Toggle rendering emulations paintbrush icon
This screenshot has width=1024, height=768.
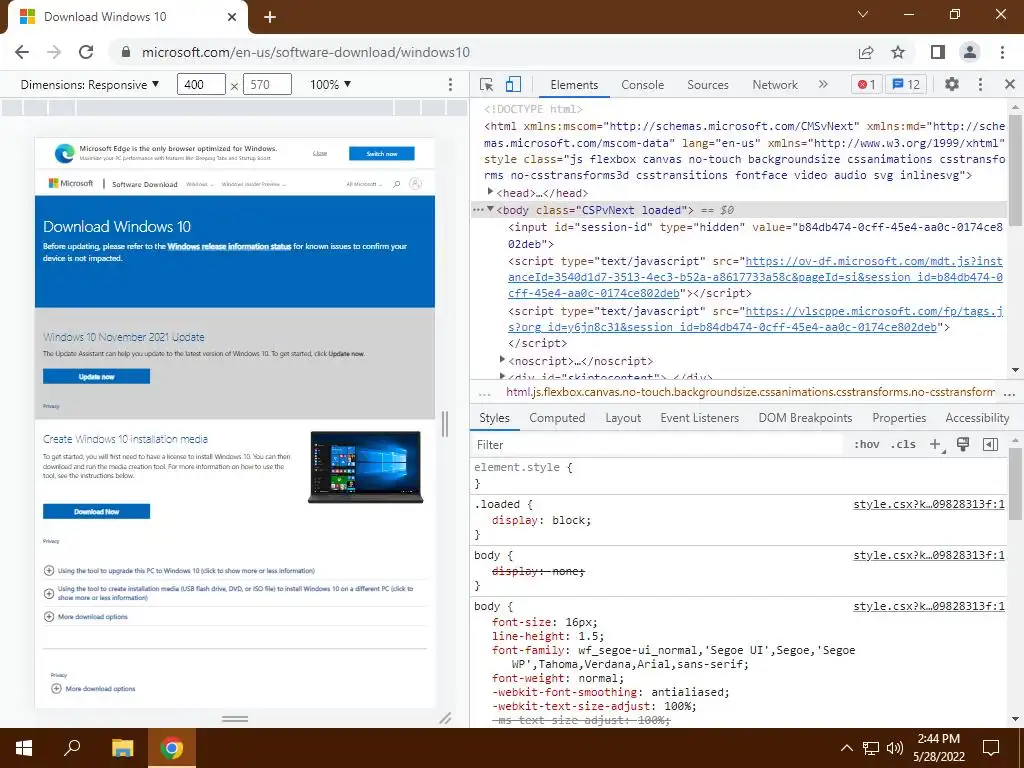(963, 445)
